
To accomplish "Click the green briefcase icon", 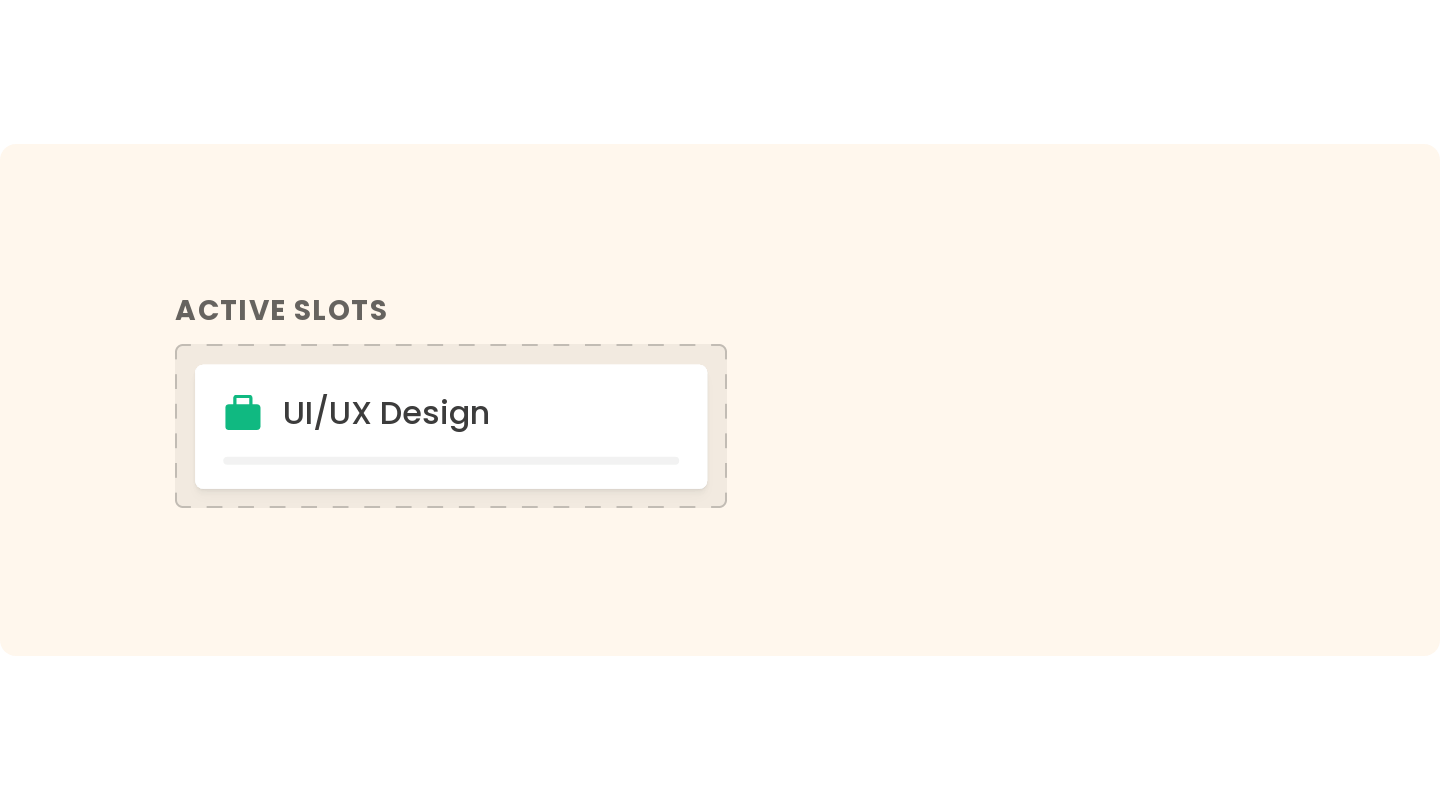I will click(x=243, y=412).
